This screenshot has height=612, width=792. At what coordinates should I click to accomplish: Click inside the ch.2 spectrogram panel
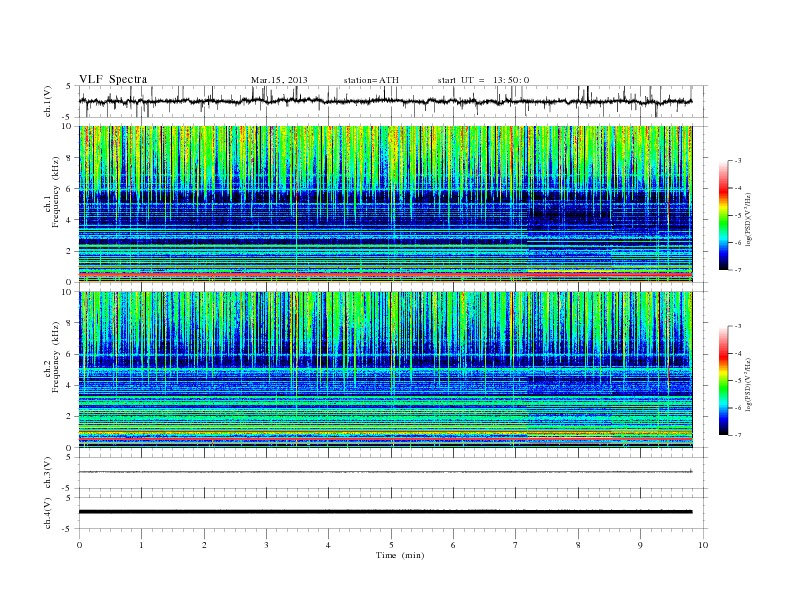click(x=385, y=369)
